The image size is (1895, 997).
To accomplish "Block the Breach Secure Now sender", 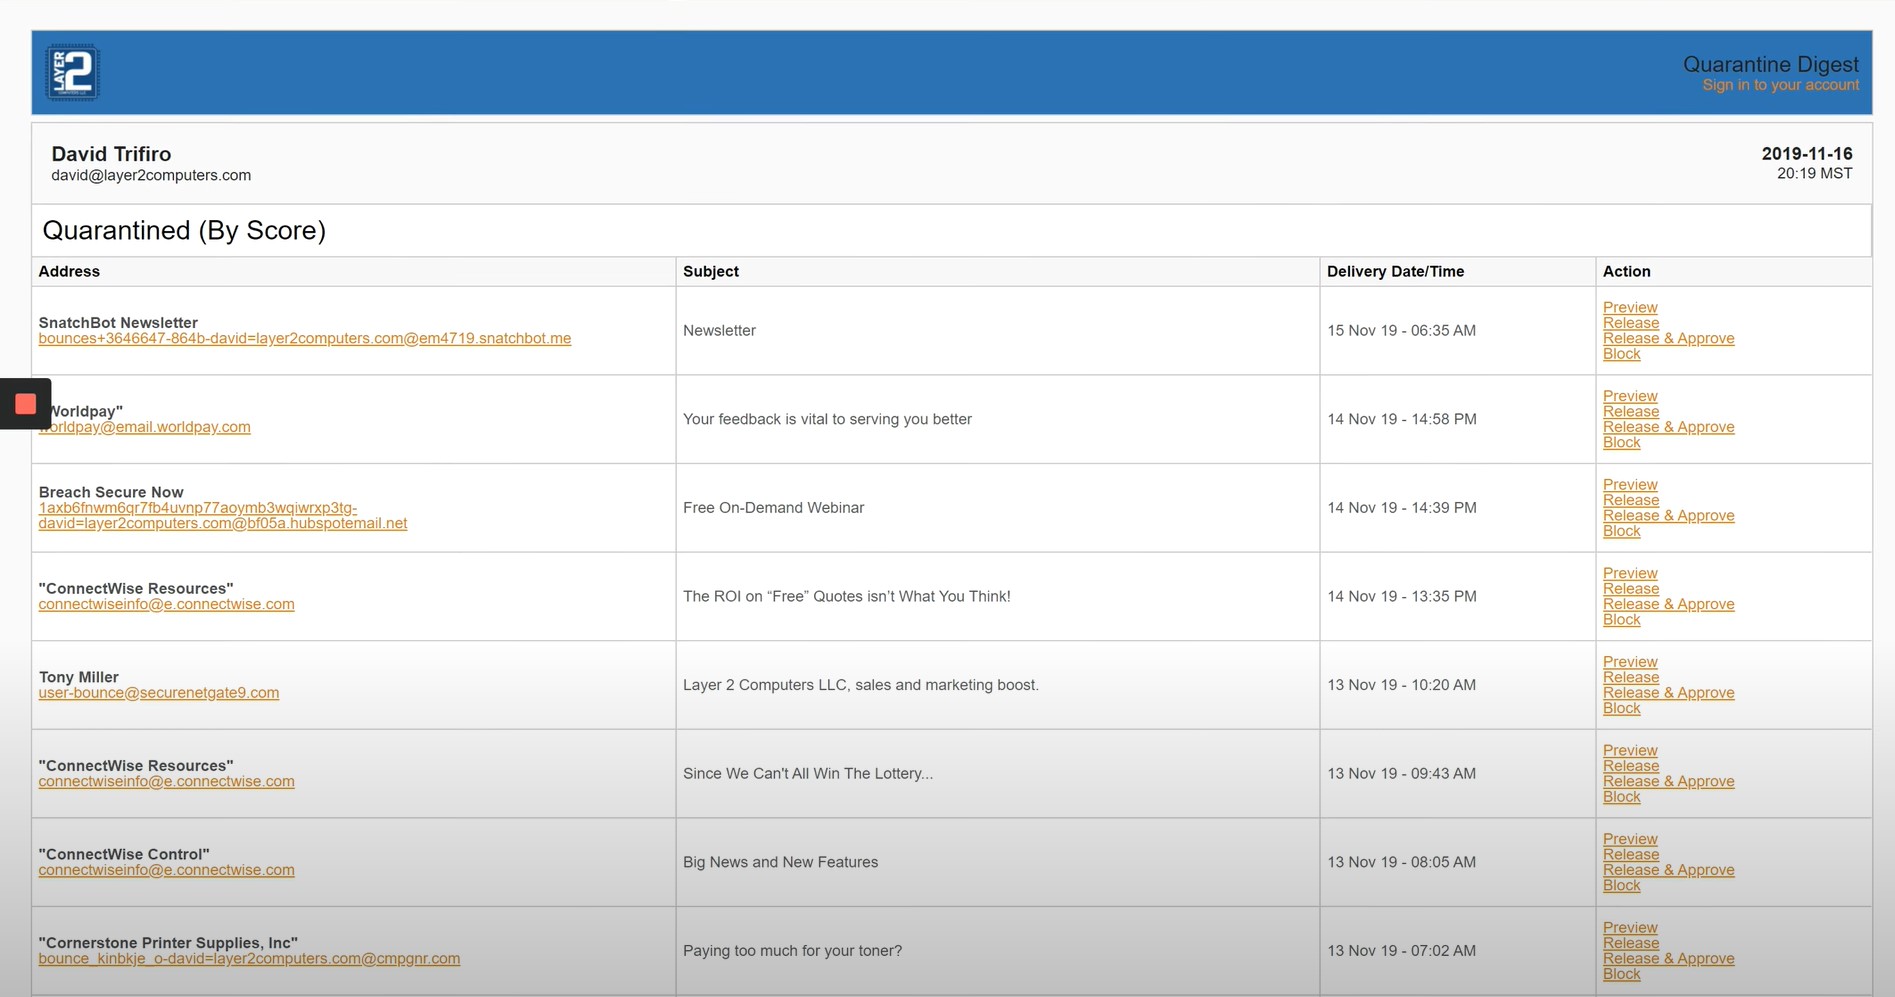I will (x=1621, y=531).
